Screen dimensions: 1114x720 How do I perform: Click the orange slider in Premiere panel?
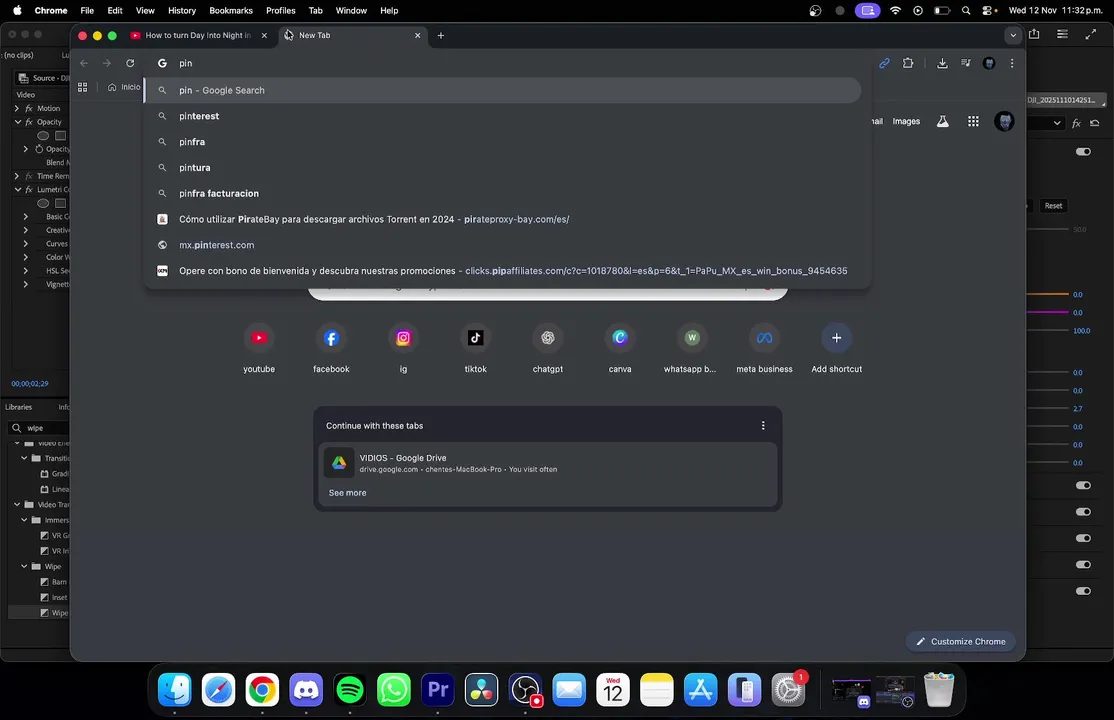pyautogui.click(x=1048, y=294)
